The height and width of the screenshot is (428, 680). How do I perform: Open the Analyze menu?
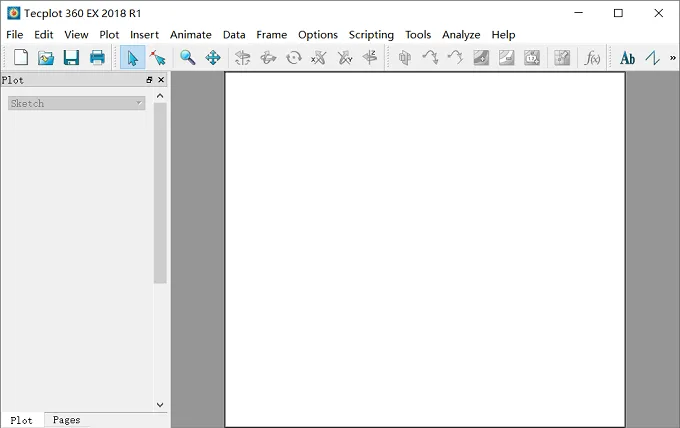click(x=461, y=35)
